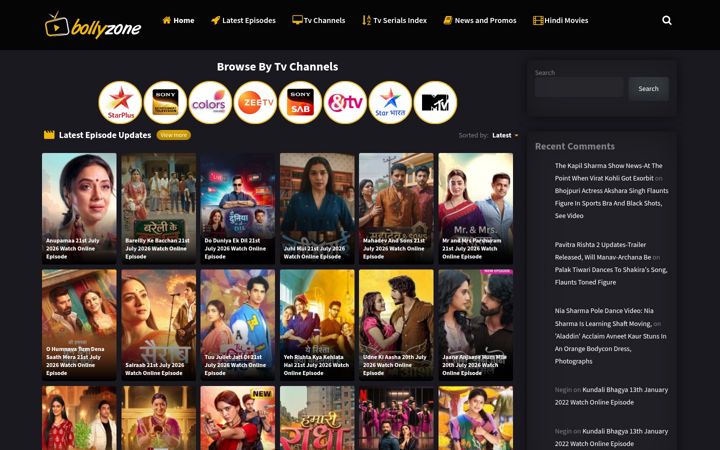Click the bollyzone logo
The width and height of the screenshot is (720, 450).
coord(93,25)
